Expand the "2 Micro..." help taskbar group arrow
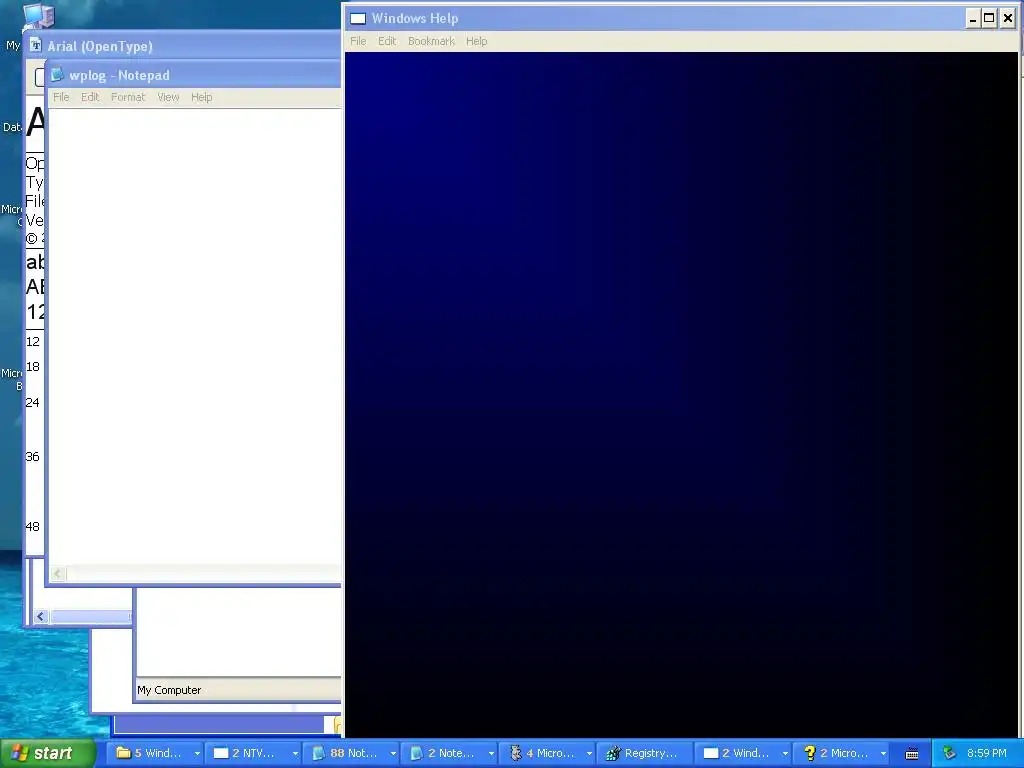1024x768 pixels. click(882, 754)
